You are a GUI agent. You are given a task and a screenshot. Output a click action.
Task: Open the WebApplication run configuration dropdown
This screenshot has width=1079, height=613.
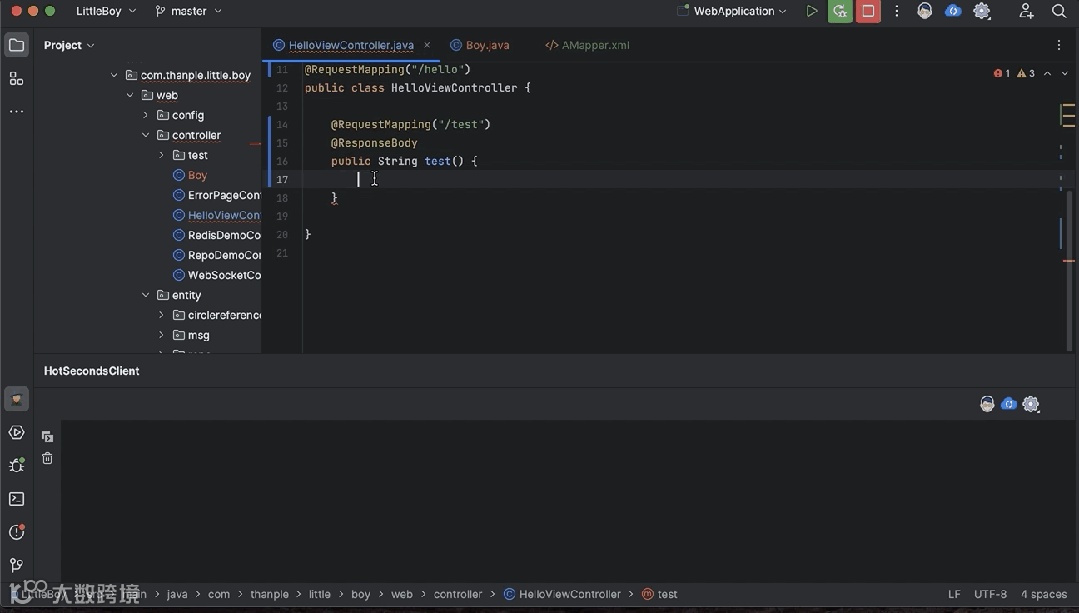tap(734, 12)
